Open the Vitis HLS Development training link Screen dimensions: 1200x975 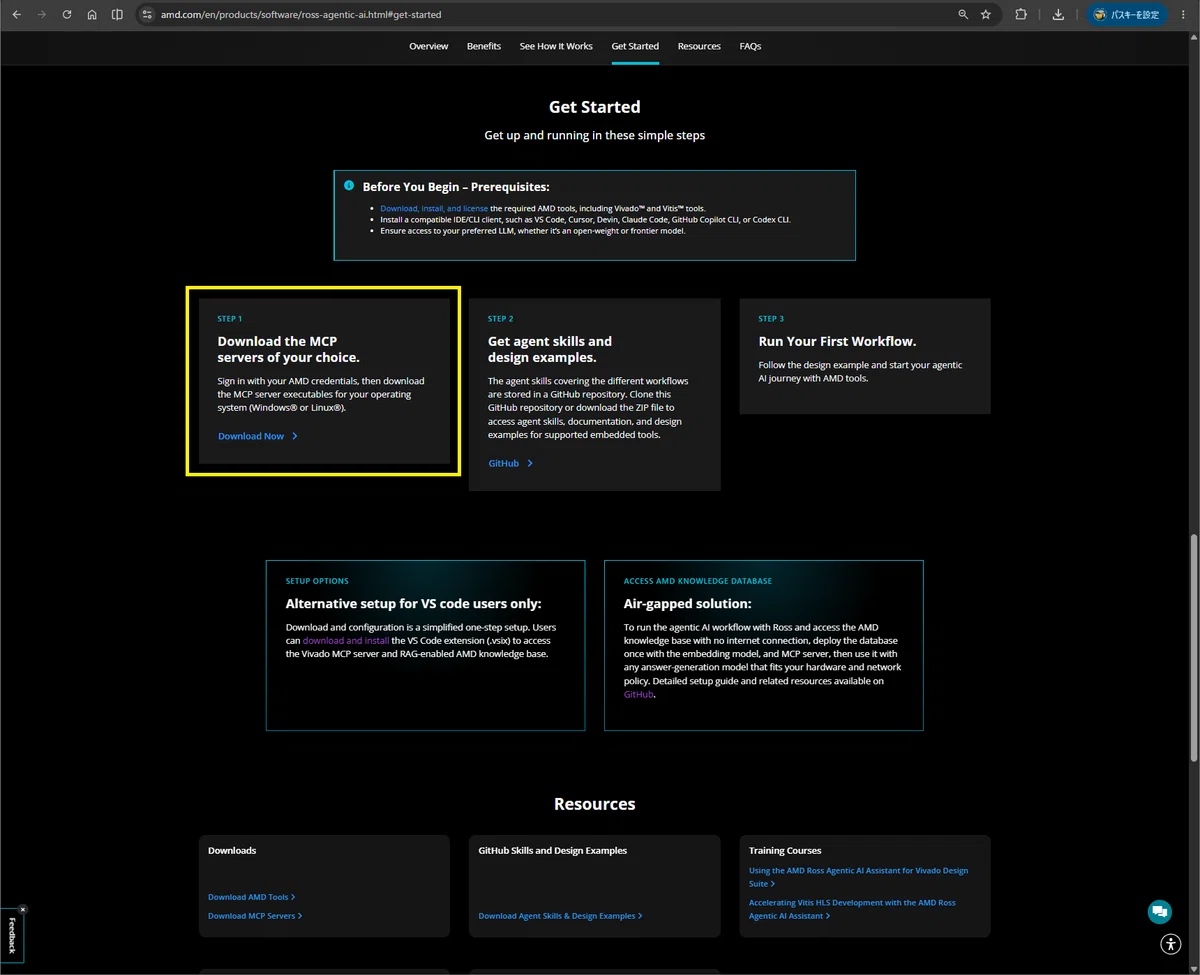coord(852,909)
